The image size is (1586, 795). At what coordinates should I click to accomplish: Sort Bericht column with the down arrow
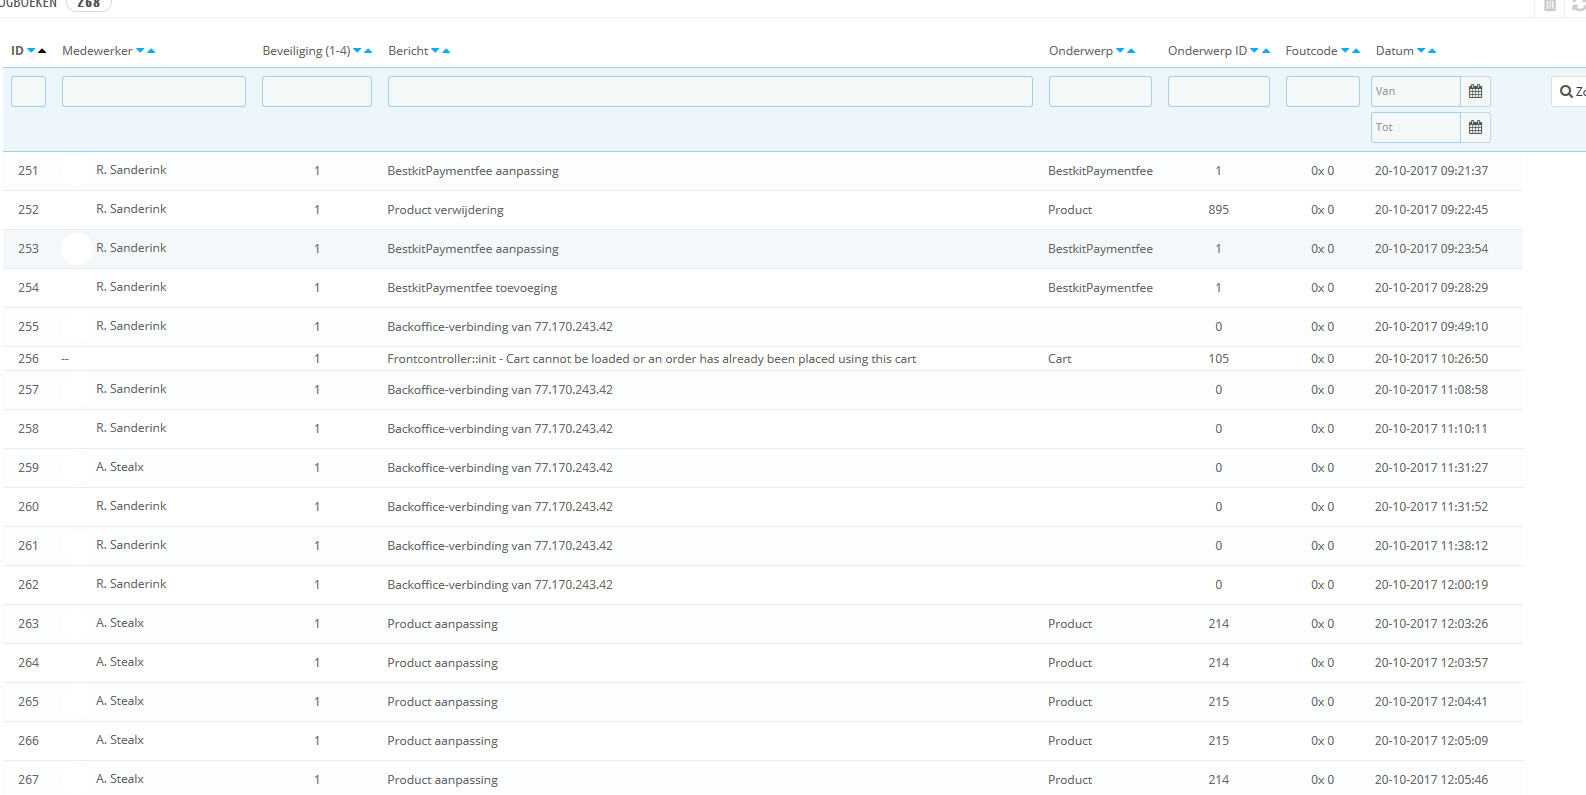click(435, 51)
